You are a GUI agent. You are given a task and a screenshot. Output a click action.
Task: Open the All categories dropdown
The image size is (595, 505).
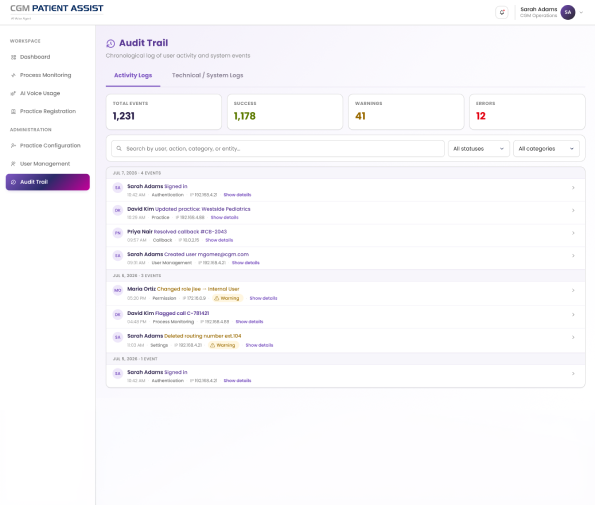(x=546, y=149)
